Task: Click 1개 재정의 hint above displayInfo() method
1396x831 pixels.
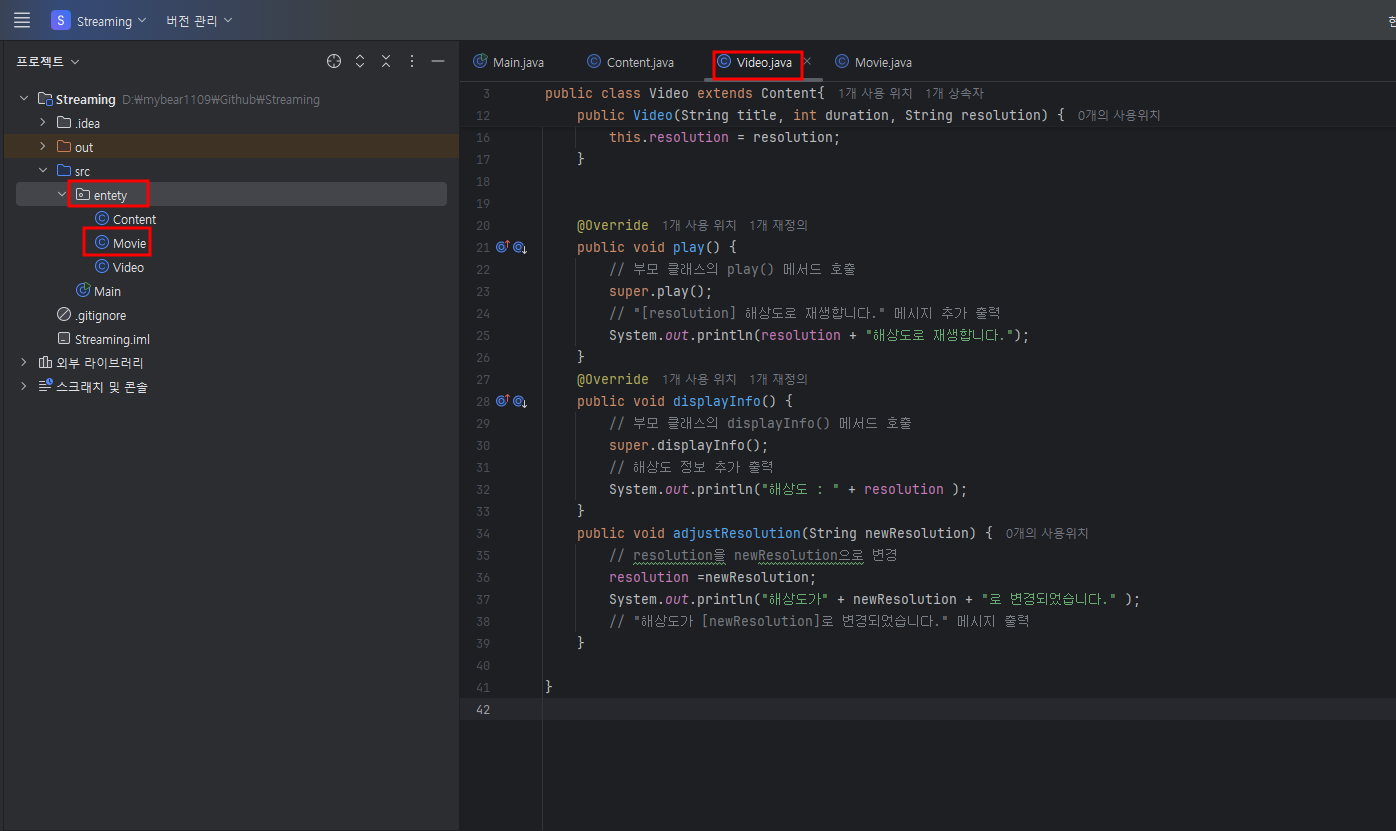Action: (778, 379)
